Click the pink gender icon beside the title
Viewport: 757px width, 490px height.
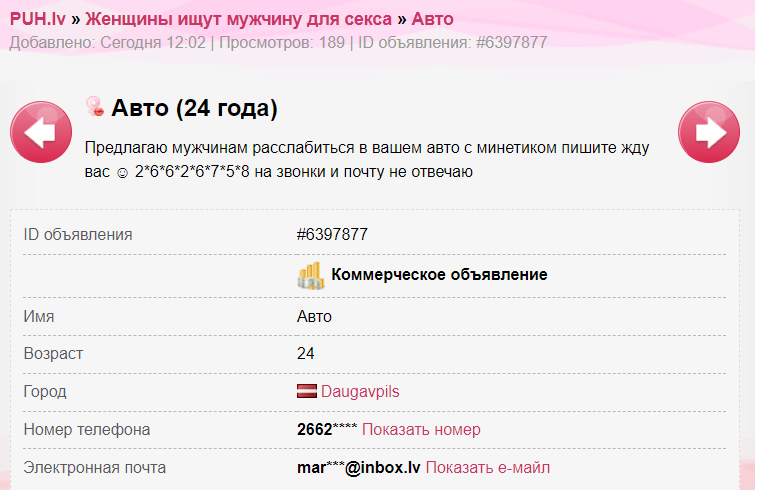click(x=95, y=107)
